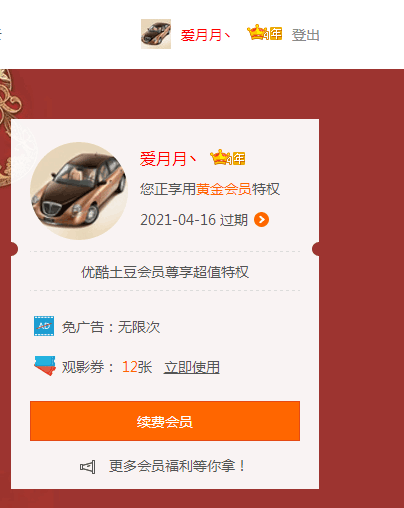This screenshot has width=404, height=508.
Task: Click the 立即使用 link
Action: (x=192, y=367)
